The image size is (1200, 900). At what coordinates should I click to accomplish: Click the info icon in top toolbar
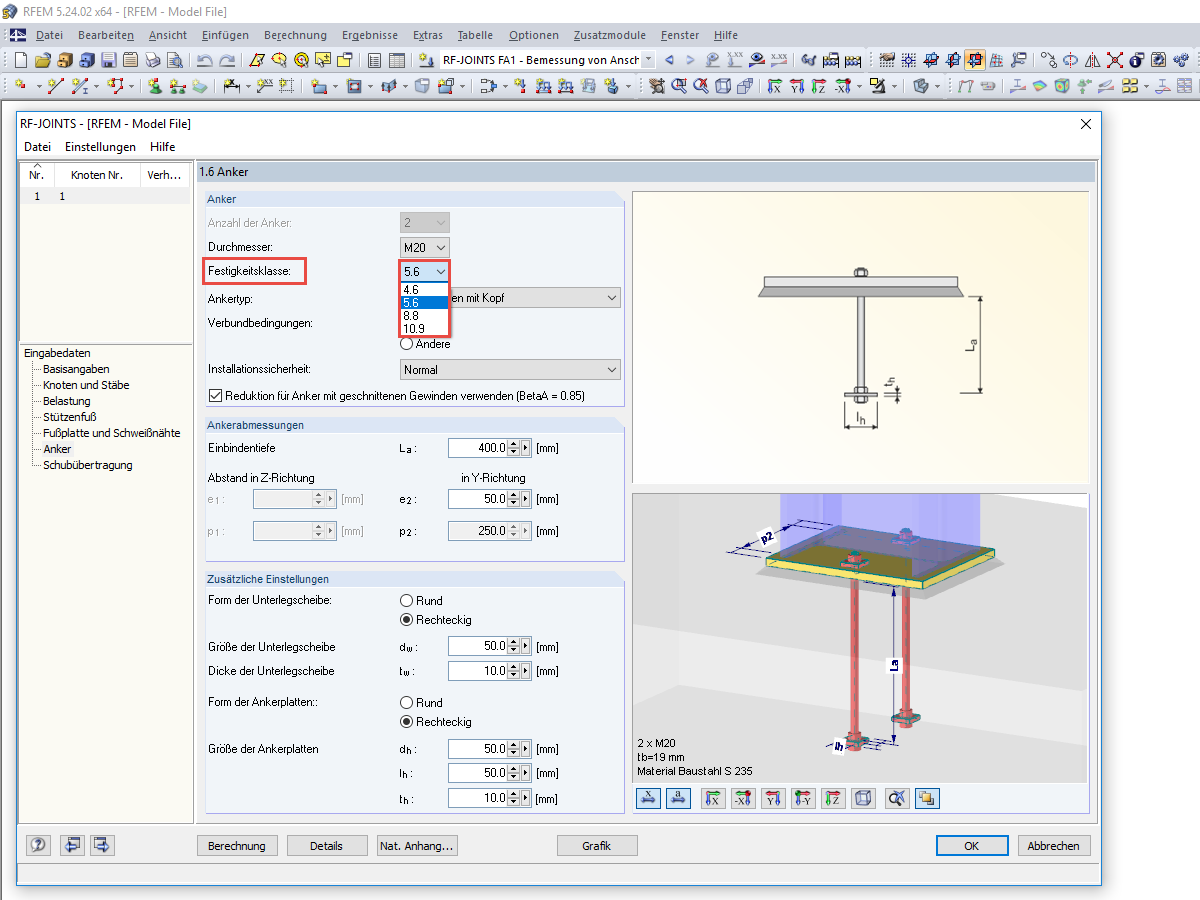(x=1135, y=60)
